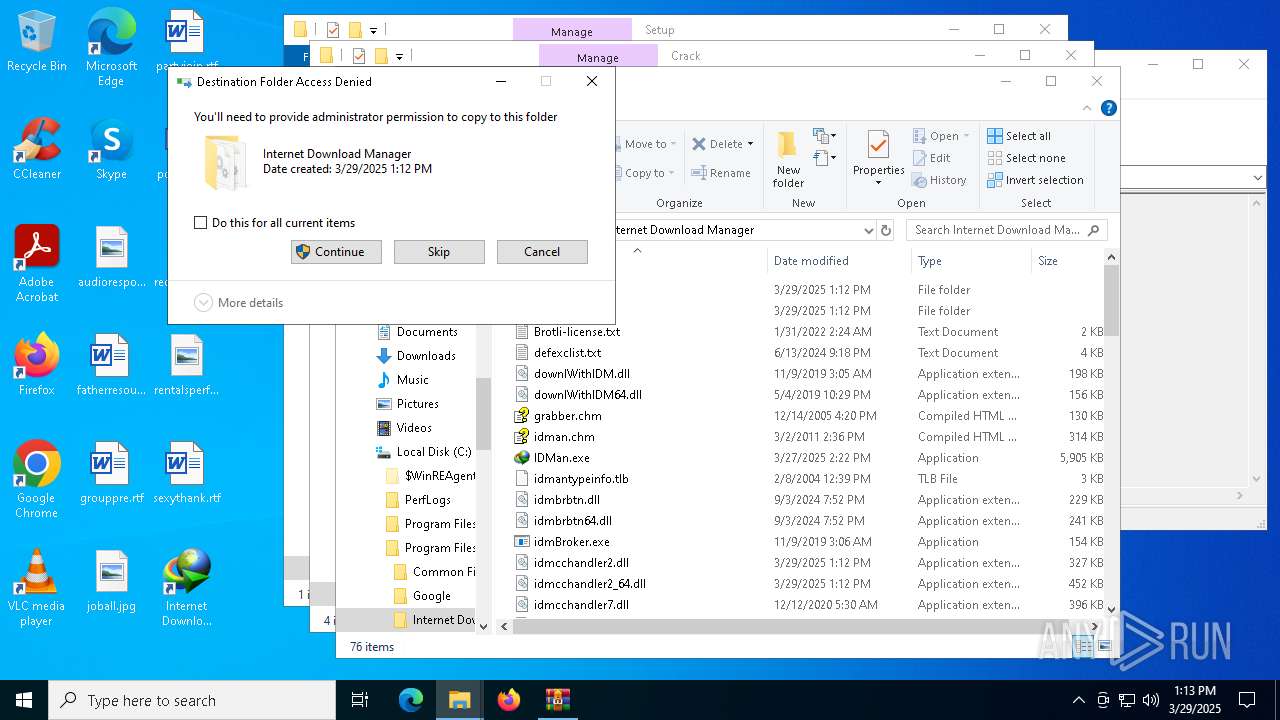The image size is (1280, 720).
Task: Select IDMan.exe file
Action: tap(561, 458)
